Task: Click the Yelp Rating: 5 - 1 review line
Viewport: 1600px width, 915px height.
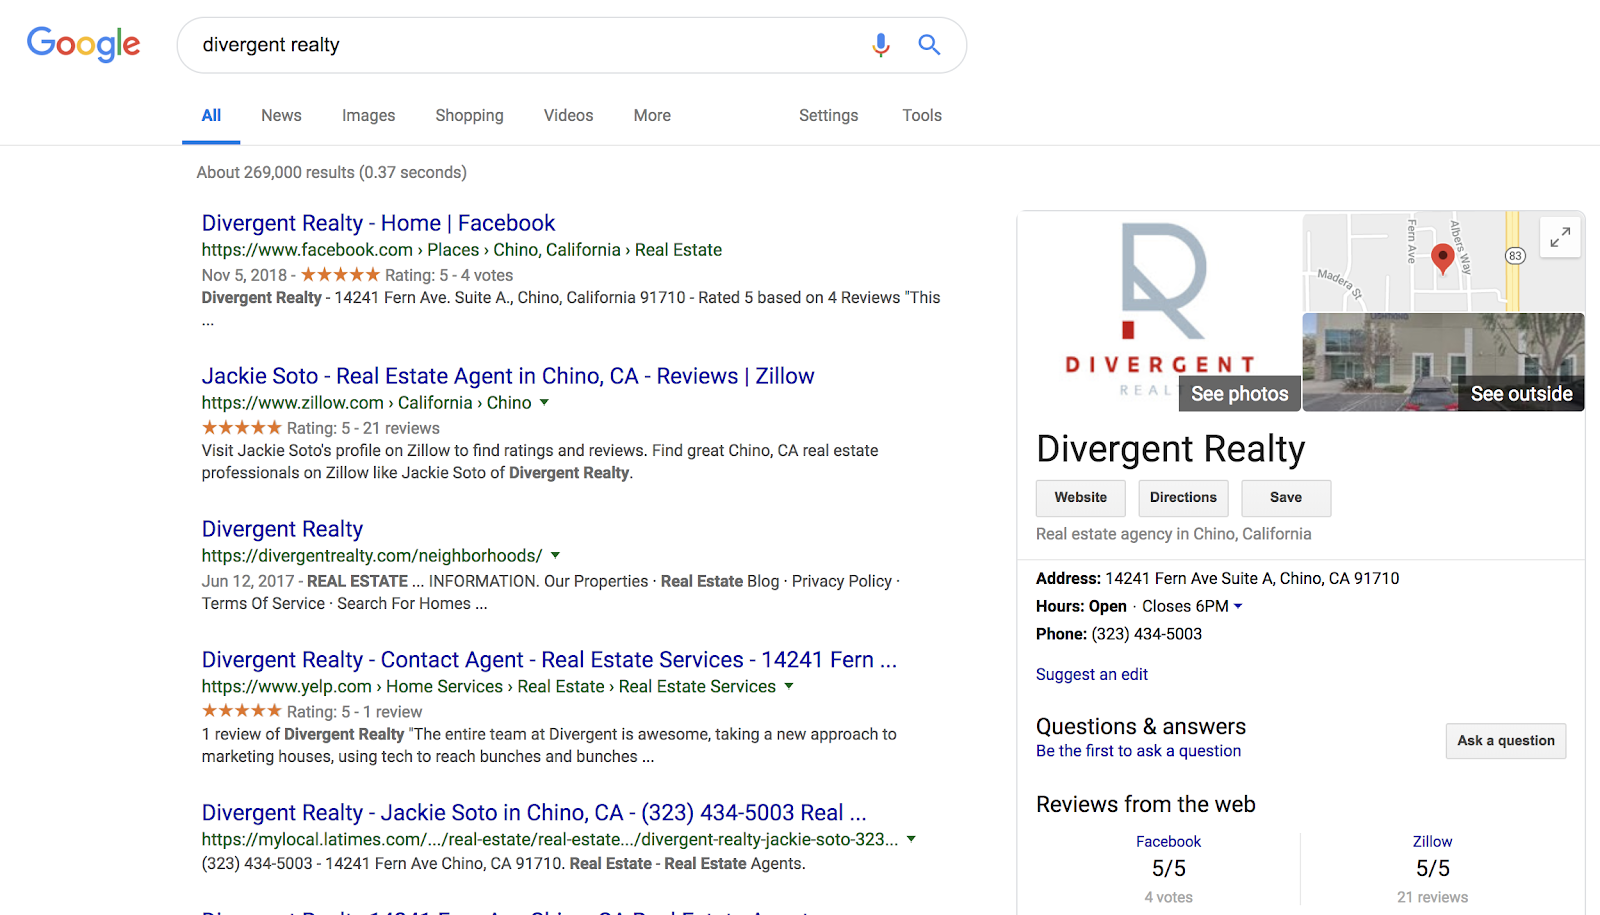Action: 312,712
